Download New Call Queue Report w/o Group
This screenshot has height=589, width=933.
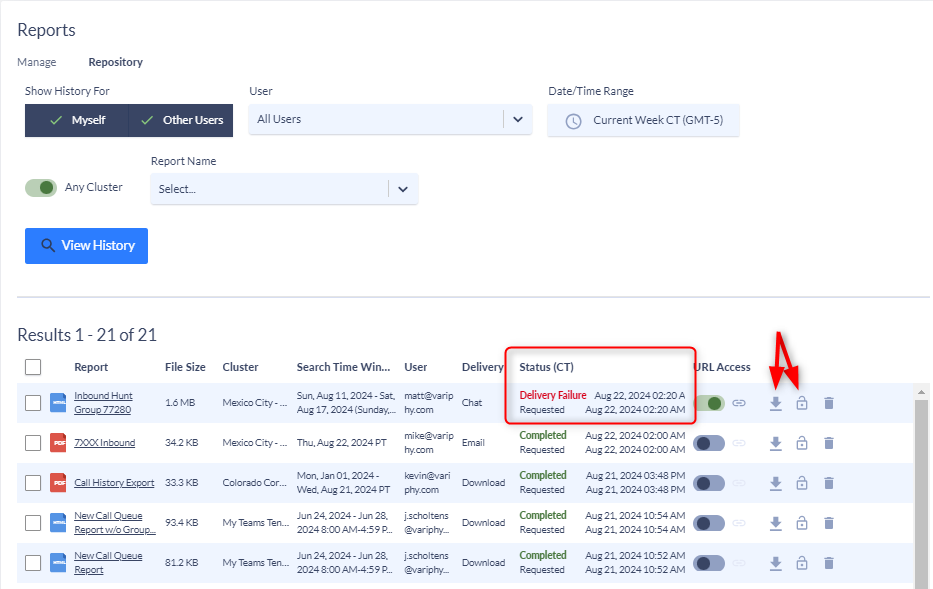click(x=775, y=523)
